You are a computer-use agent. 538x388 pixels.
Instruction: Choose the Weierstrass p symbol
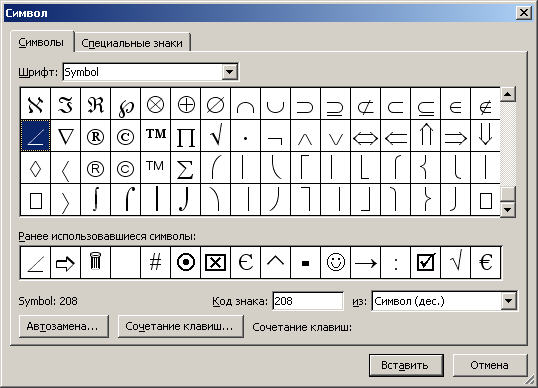(x=125, y=104)
